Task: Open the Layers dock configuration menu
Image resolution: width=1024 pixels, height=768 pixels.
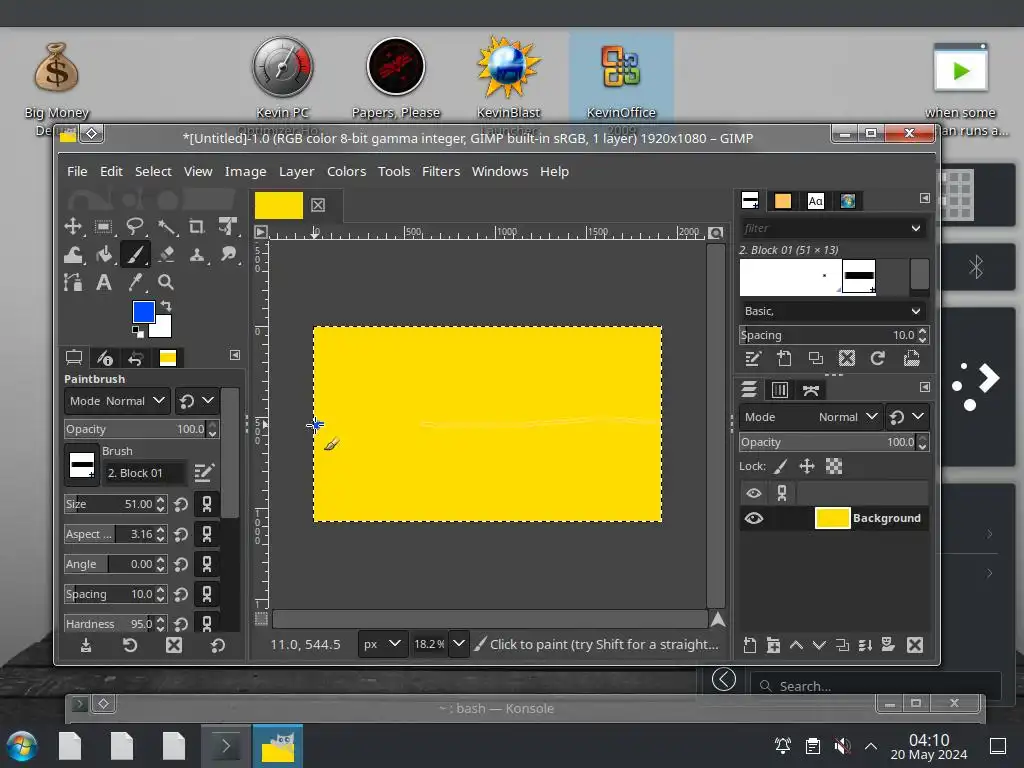Action: point(925,387)
